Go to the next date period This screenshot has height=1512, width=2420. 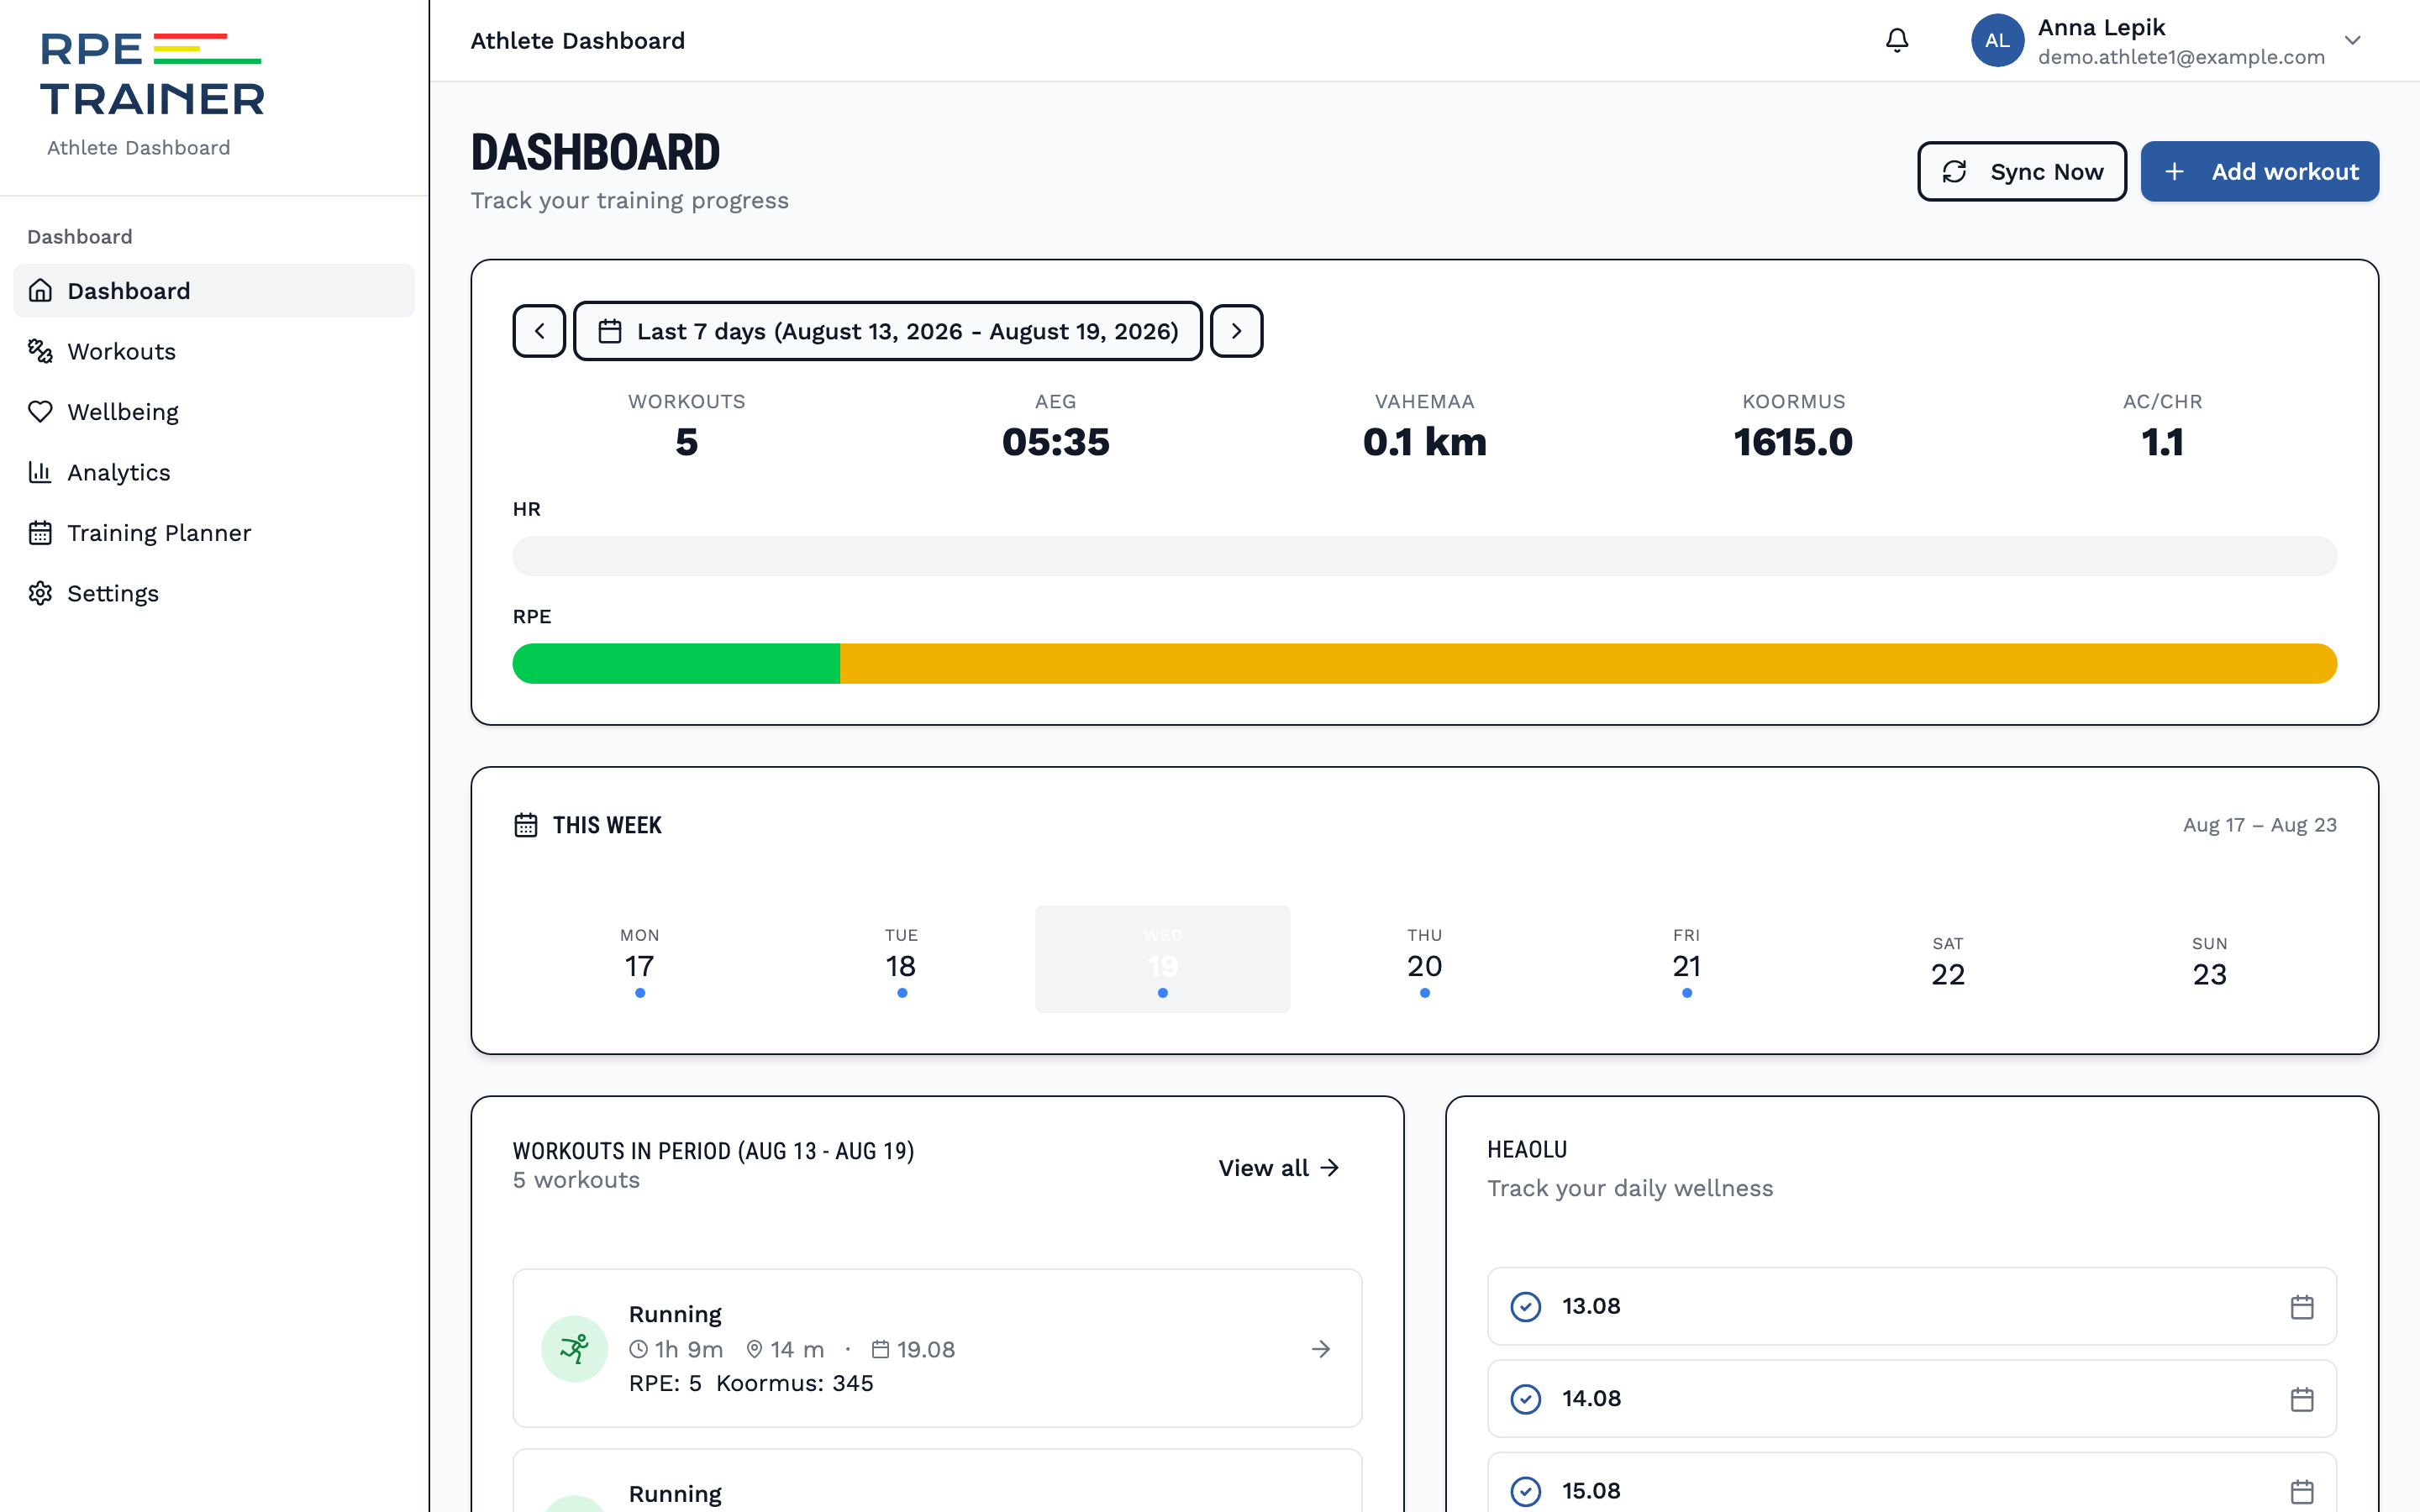point(1236,331)
